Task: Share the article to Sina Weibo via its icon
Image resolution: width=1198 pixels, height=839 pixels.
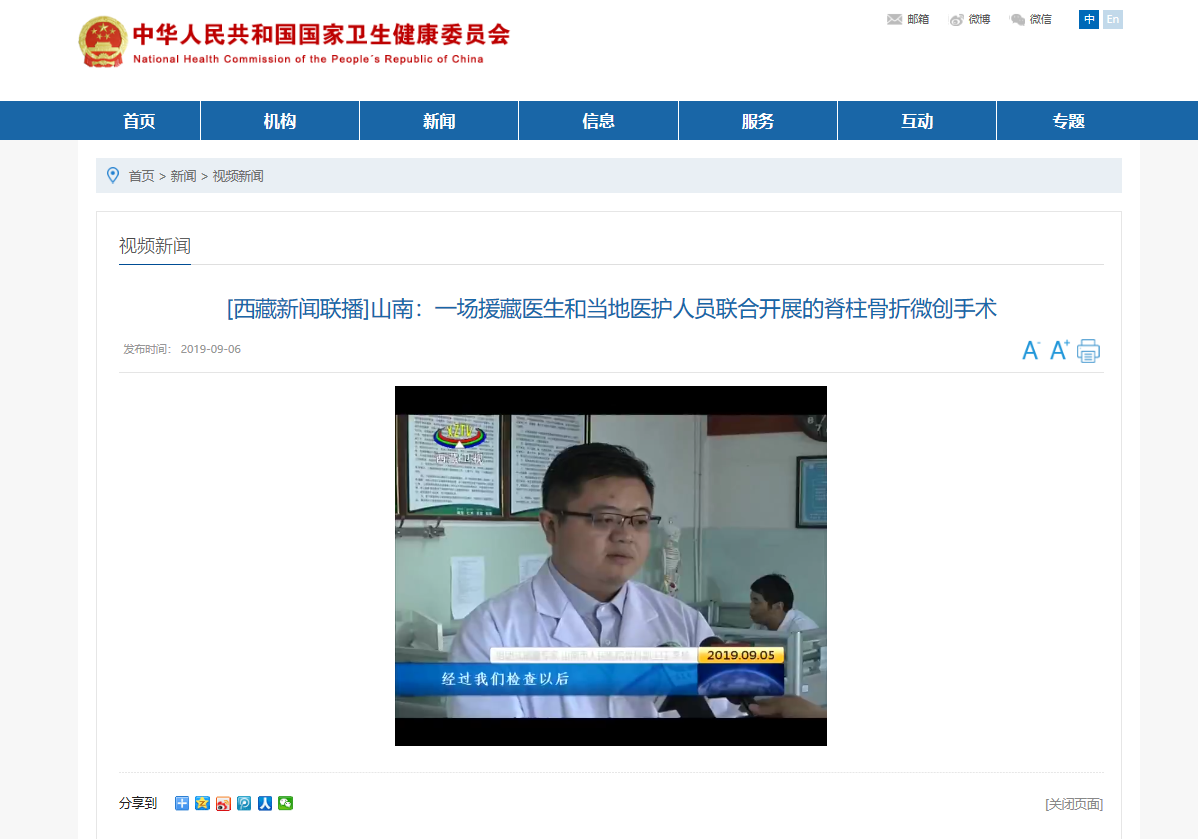Action: [x=223, y=803]
